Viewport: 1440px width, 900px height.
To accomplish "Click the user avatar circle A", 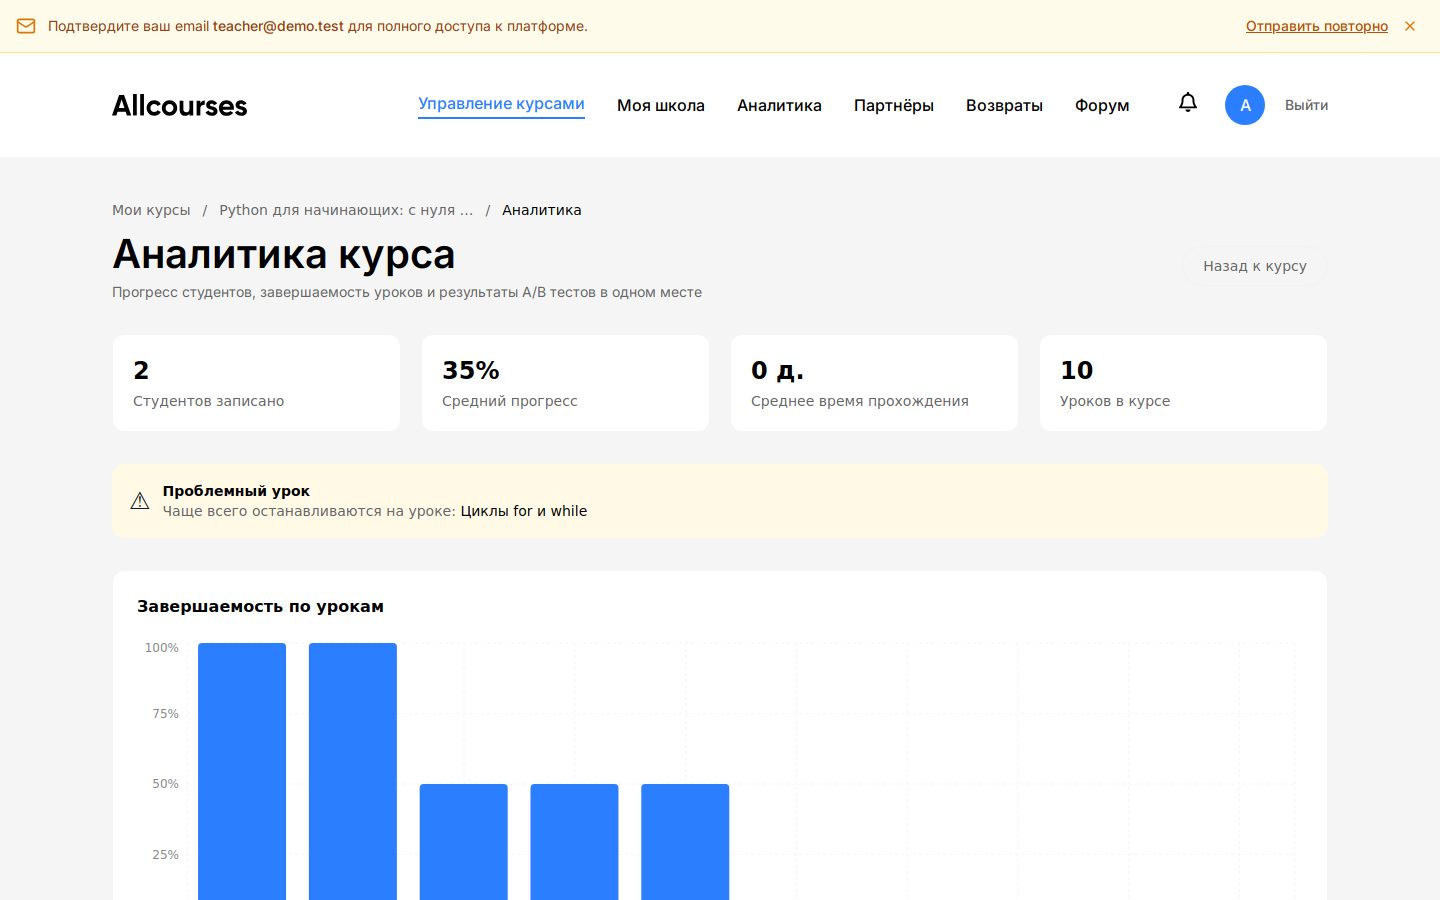I will (x=1245, y=105).
